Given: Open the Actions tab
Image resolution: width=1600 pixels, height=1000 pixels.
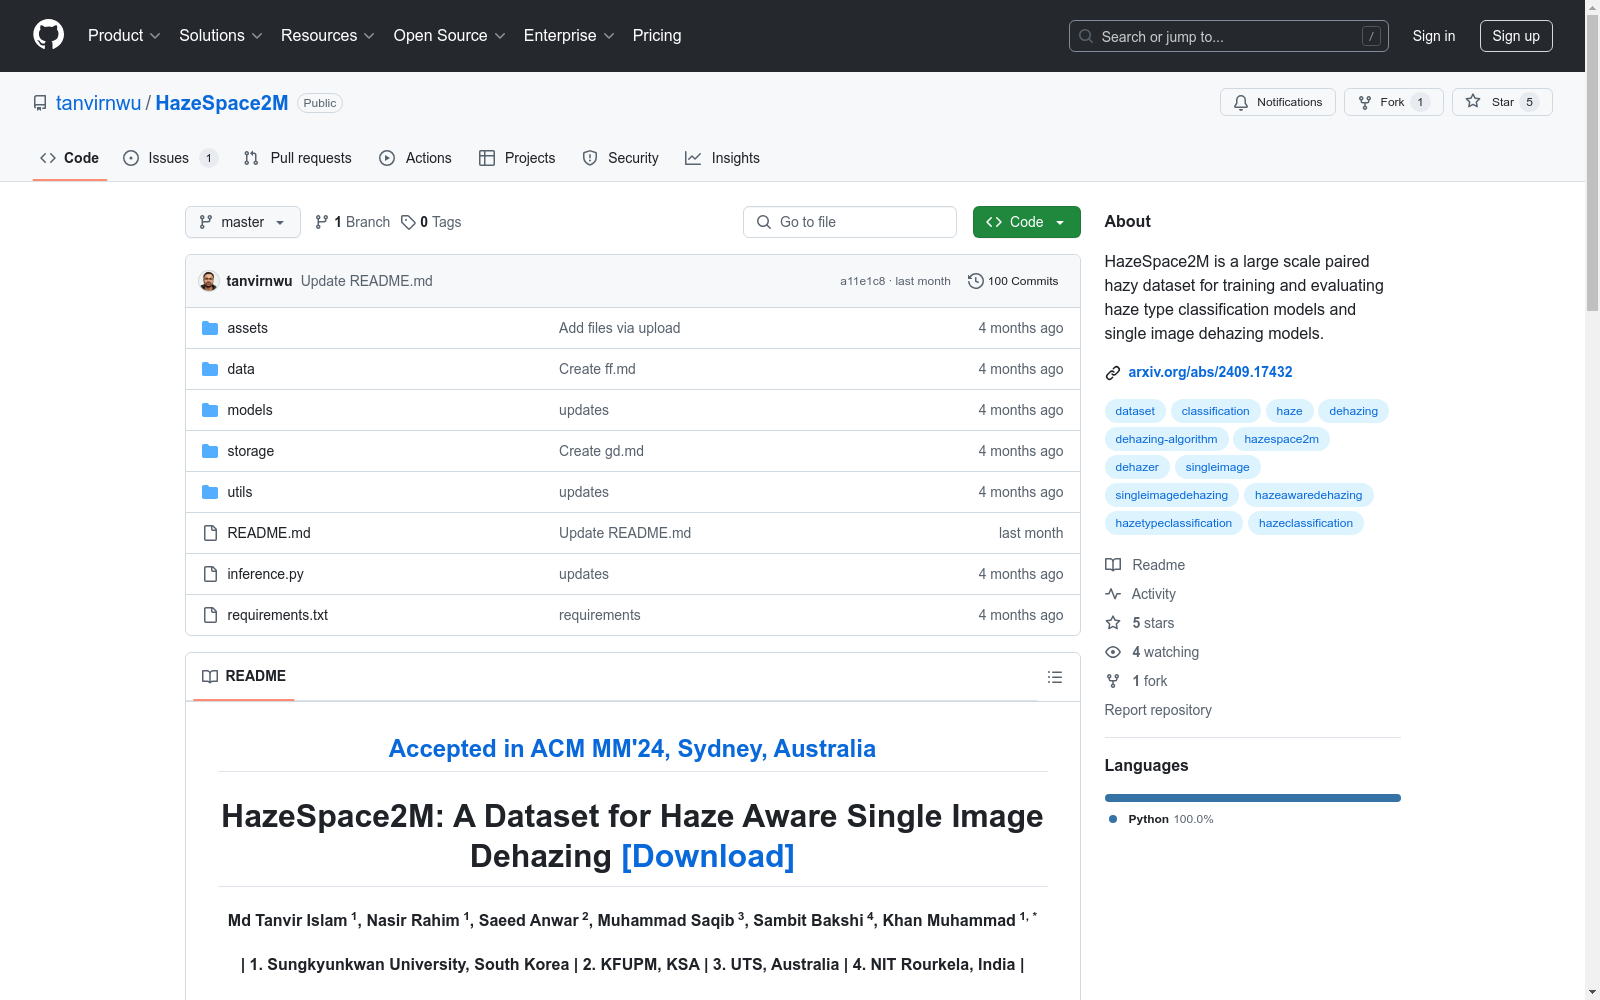Looking at the screenshot, I should click(415, 158).
